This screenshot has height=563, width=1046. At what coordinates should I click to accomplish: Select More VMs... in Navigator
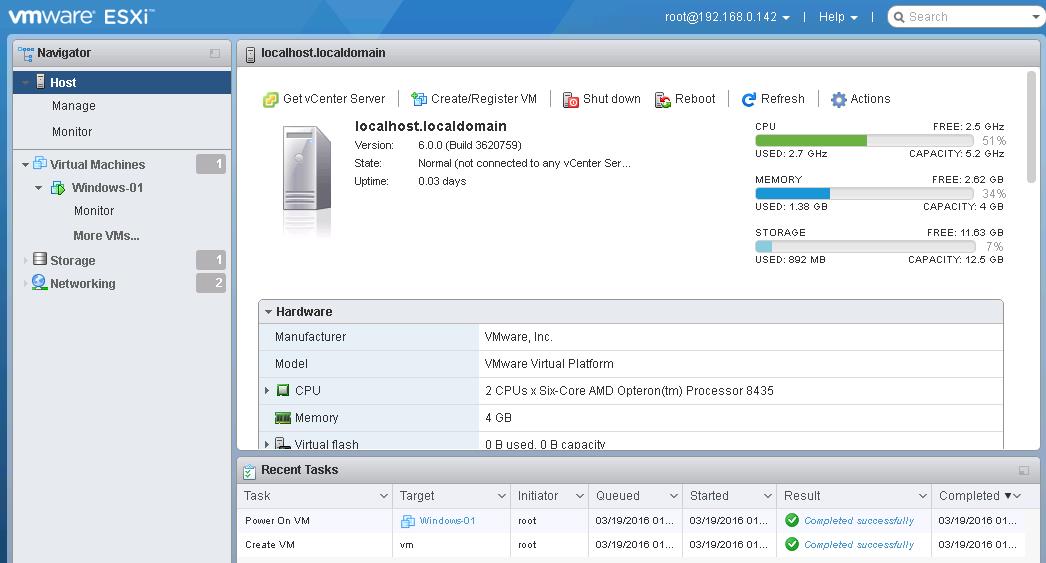pos(106,236)
